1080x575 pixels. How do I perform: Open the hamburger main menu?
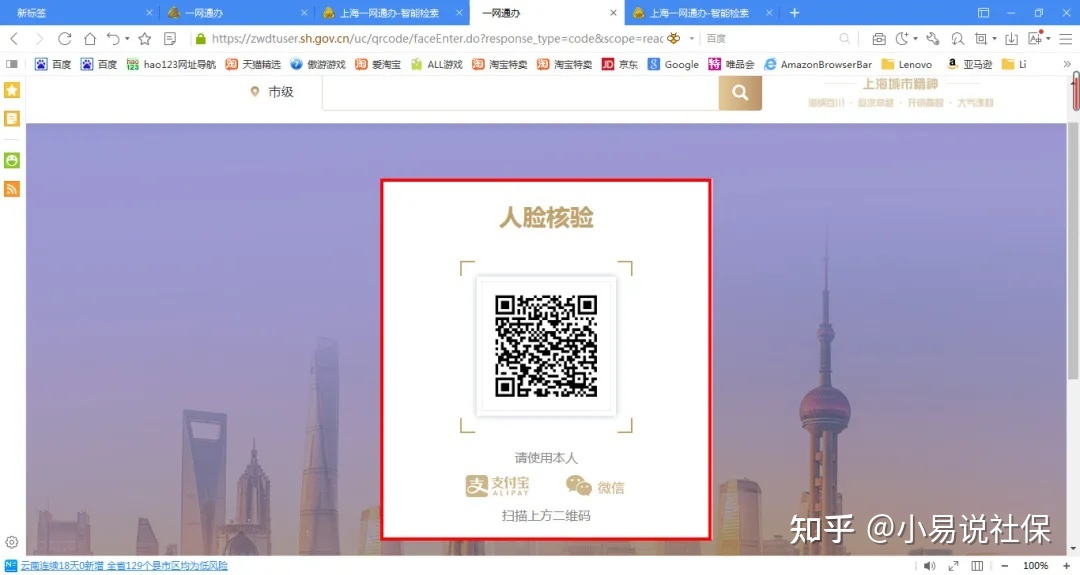tap(1066, 39)
